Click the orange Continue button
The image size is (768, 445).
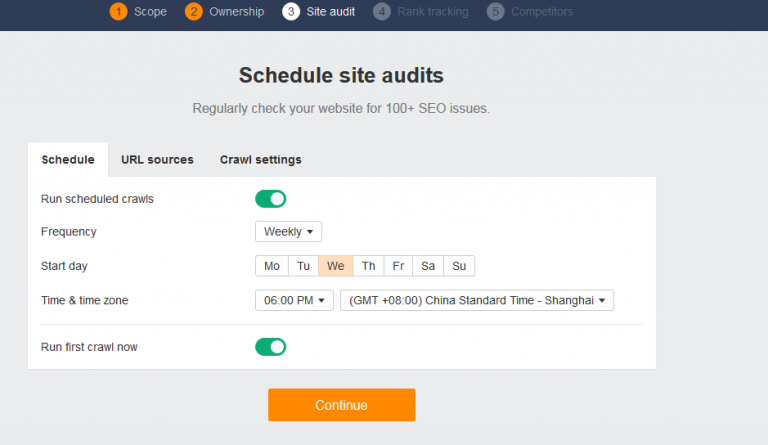[342, 405]
